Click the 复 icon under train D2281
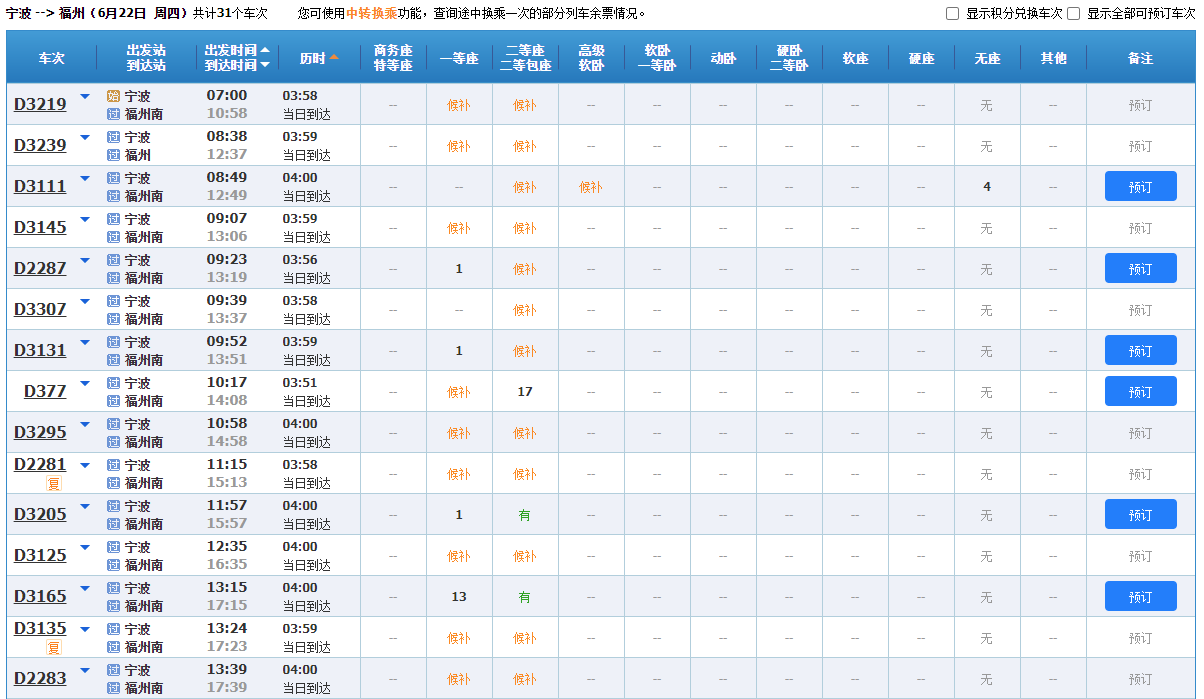Image resolution: width=1204 pixels, height=699 pixels. pyautogui.click(x=54, y=484)
